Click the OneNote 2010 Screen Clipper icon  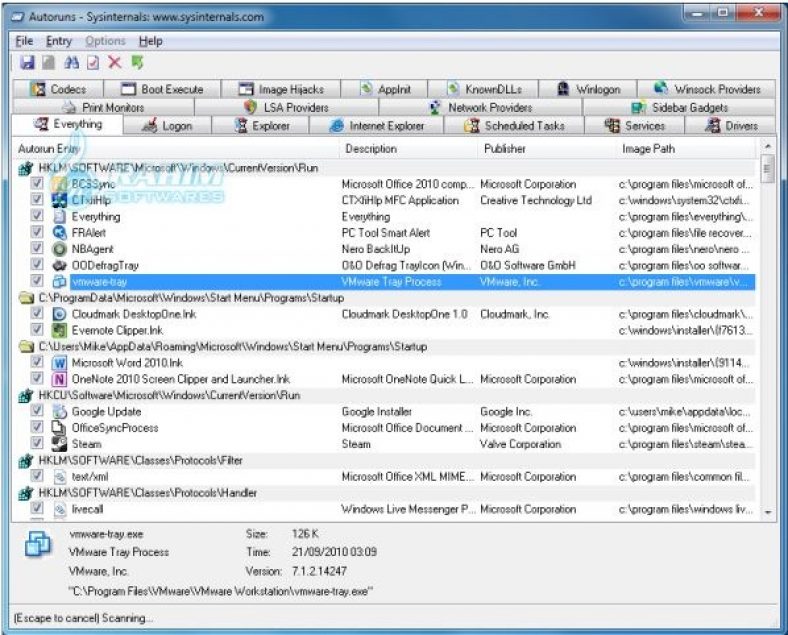pos(59,379)
